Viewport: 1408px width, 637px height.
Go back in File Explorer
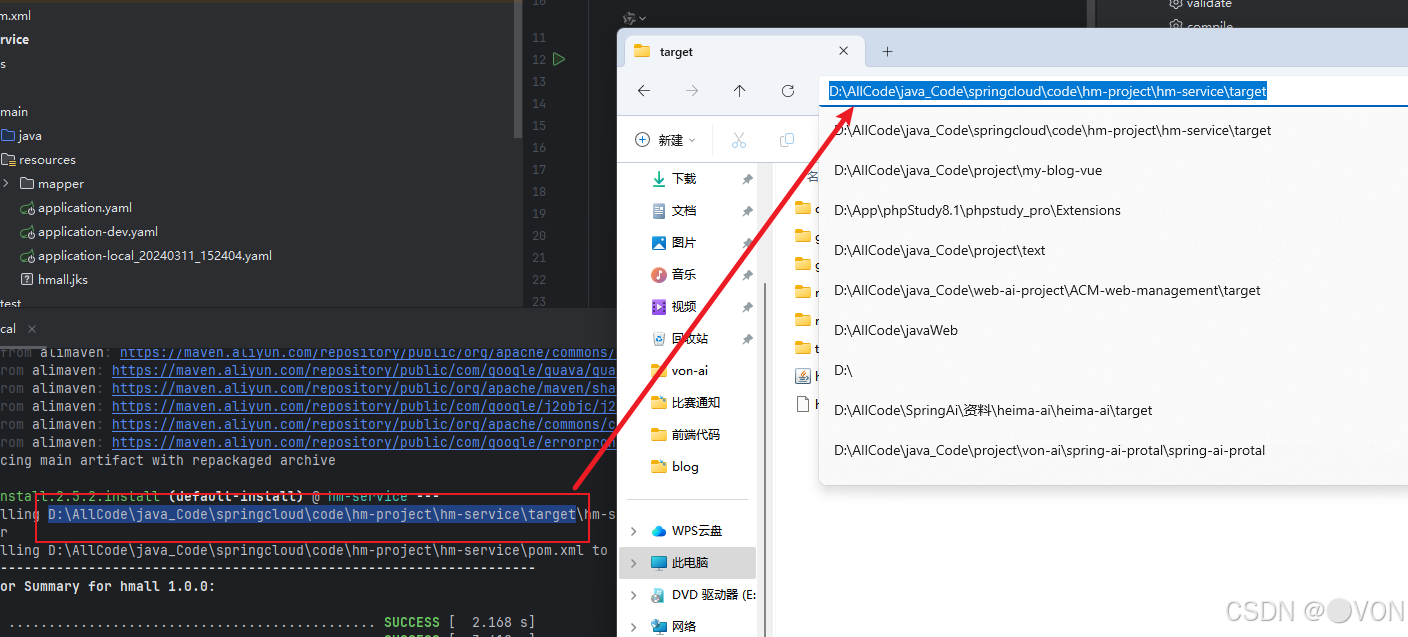644,91
